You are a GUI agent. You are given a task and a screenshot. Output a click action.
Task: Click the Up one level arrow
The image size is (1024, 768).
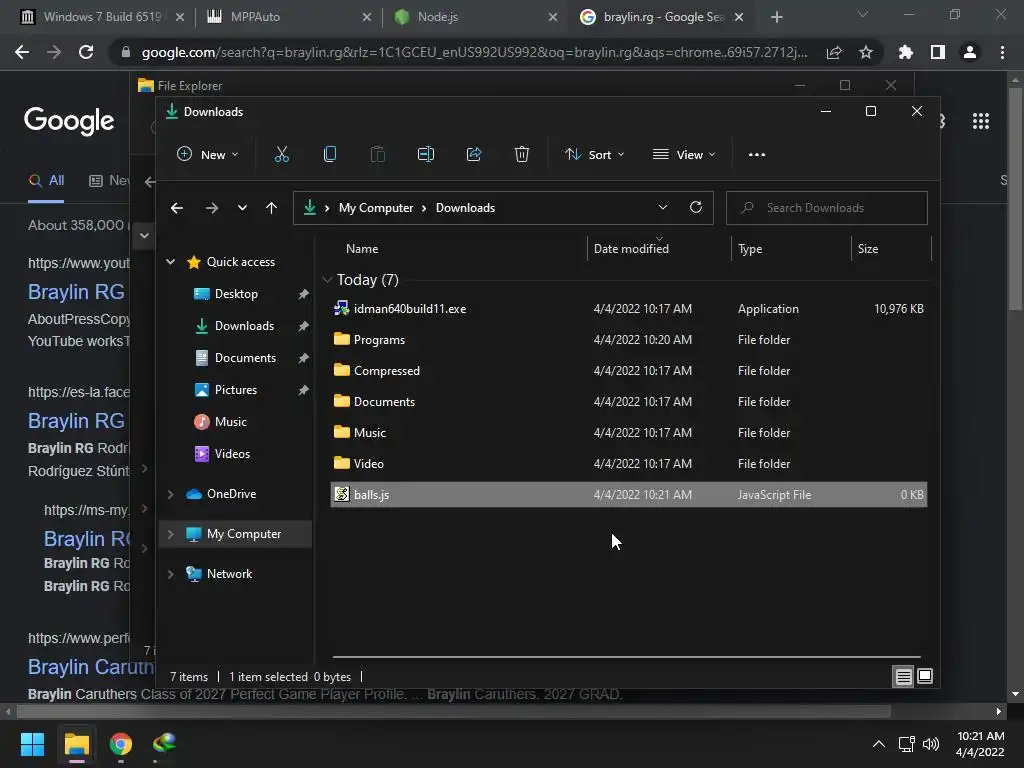click(271, 208)
